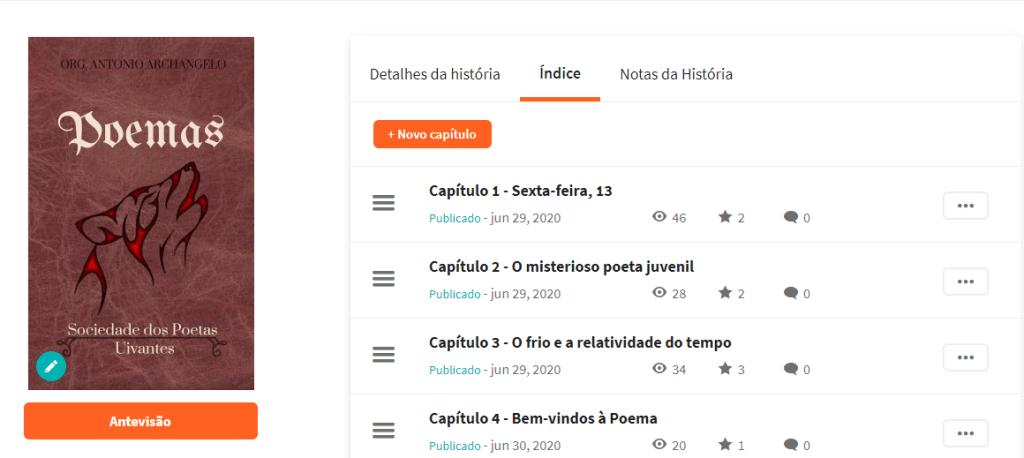Switch to the Detalhes da história tab
Viewport: 1024px width, 458px height.
[435, 74]
